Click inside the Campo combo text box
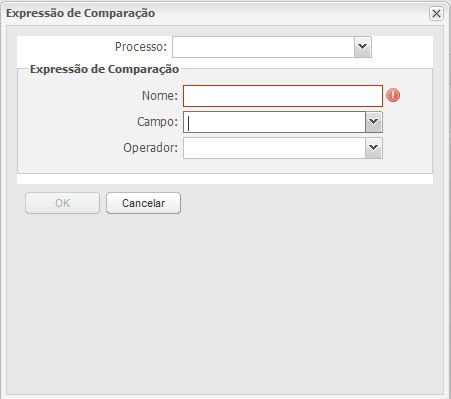The image size is (451, 399). (274, 122)
